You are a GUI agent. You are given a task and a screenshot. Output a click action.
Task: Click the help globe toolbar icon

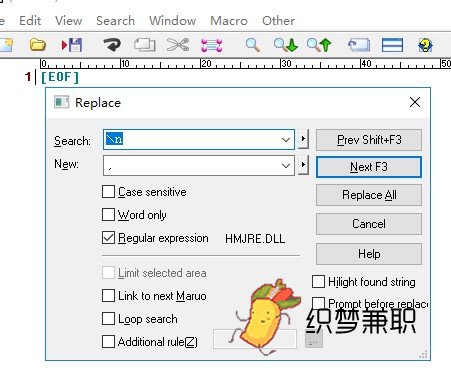(425, 45)
